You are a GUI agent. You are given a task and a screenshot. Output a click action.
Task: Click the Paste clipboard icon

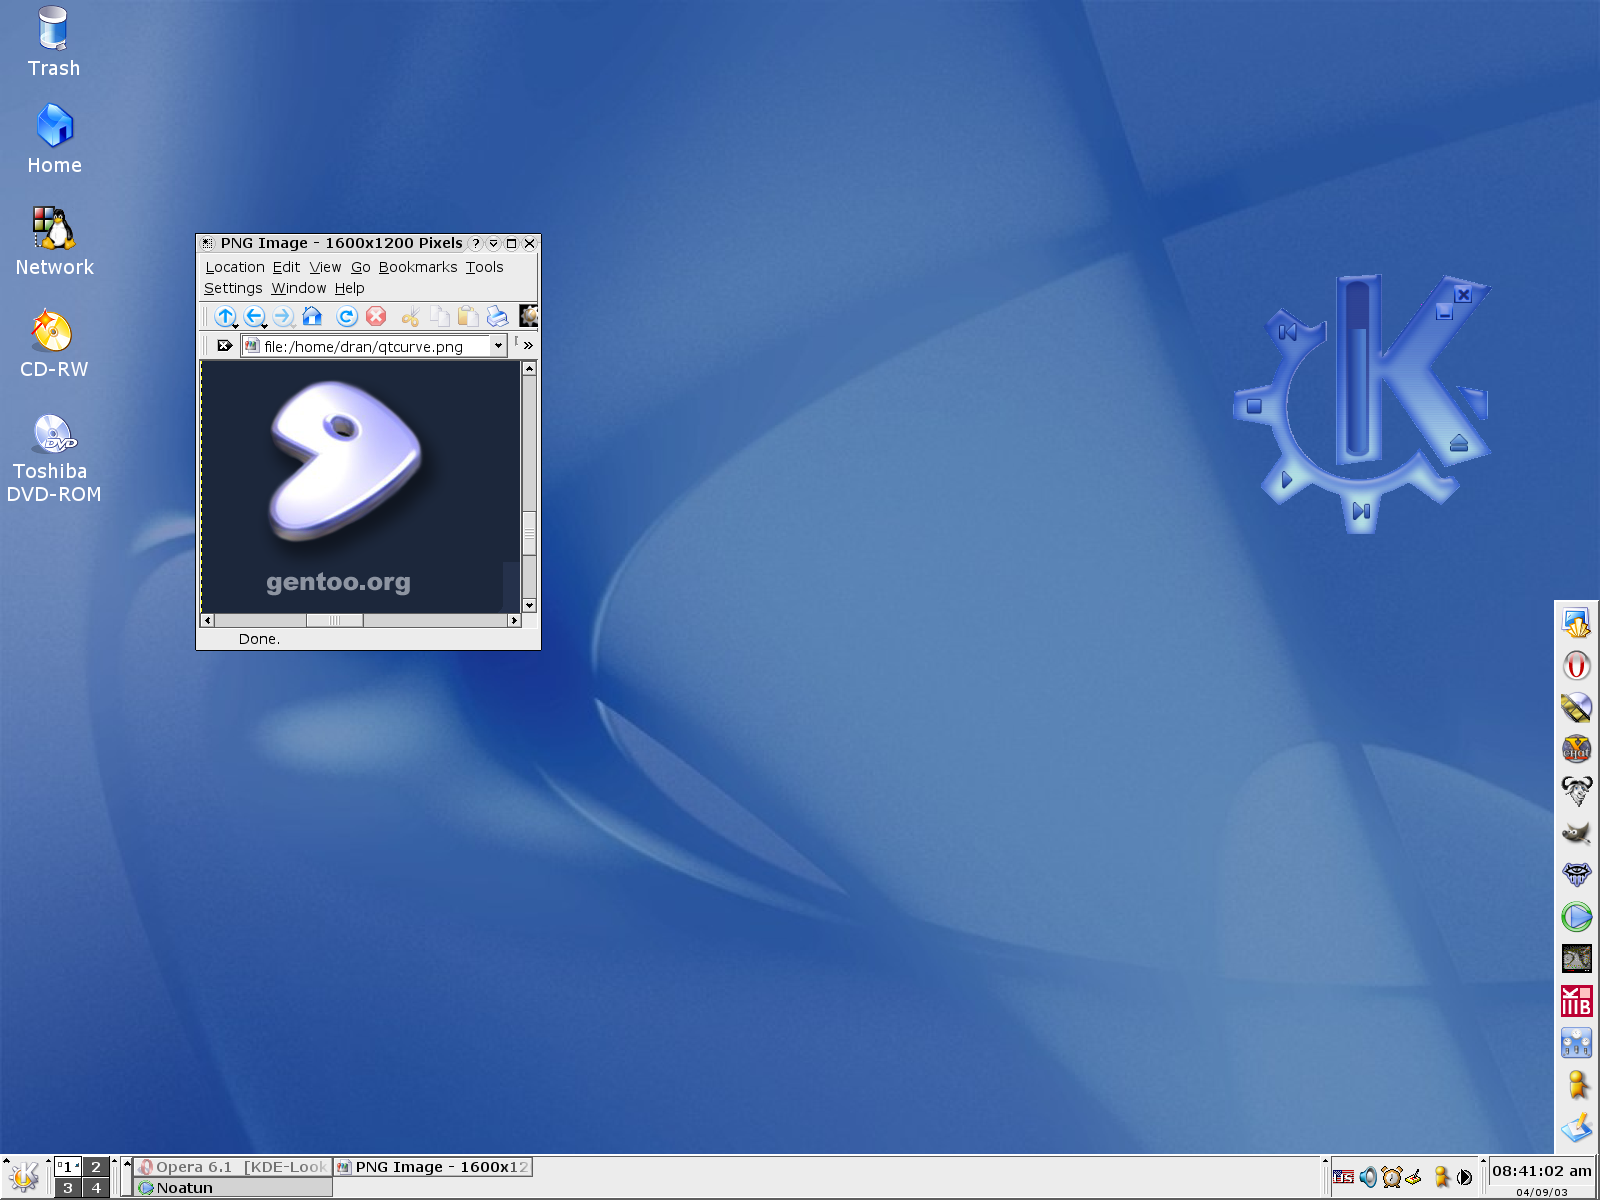pos(468,317)
